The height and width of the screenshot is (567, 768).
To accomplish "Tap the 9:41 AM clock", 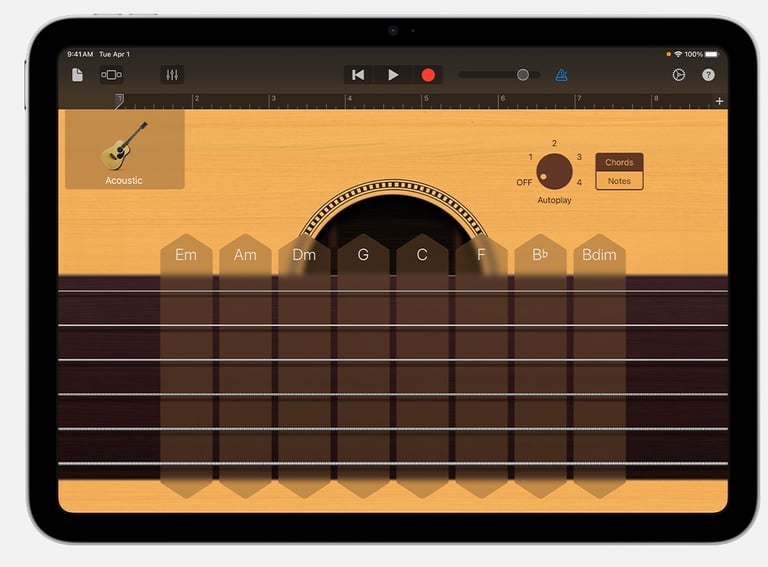I will pyautogui.click(x=80, y=54).
